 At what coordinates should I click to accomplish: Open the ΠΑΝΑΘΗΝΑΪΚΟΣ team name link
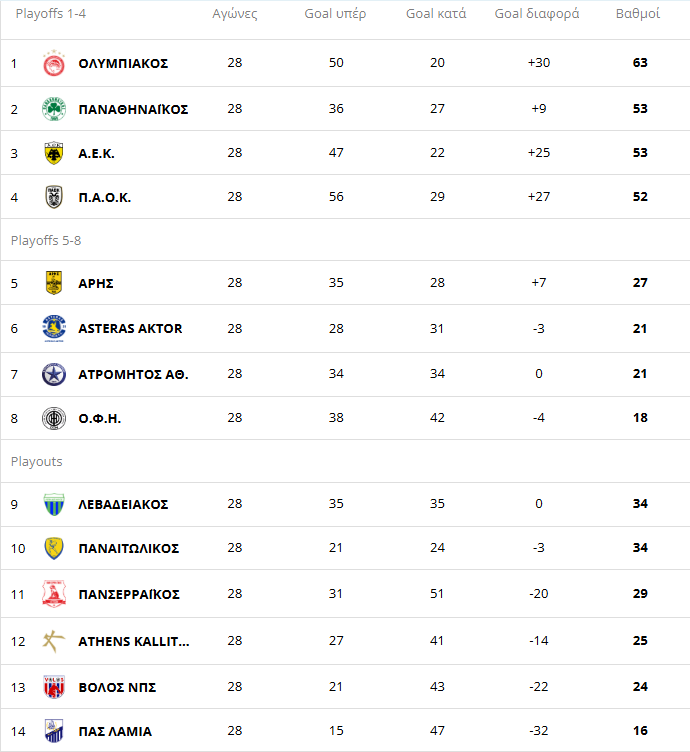(x=133, y=109)
